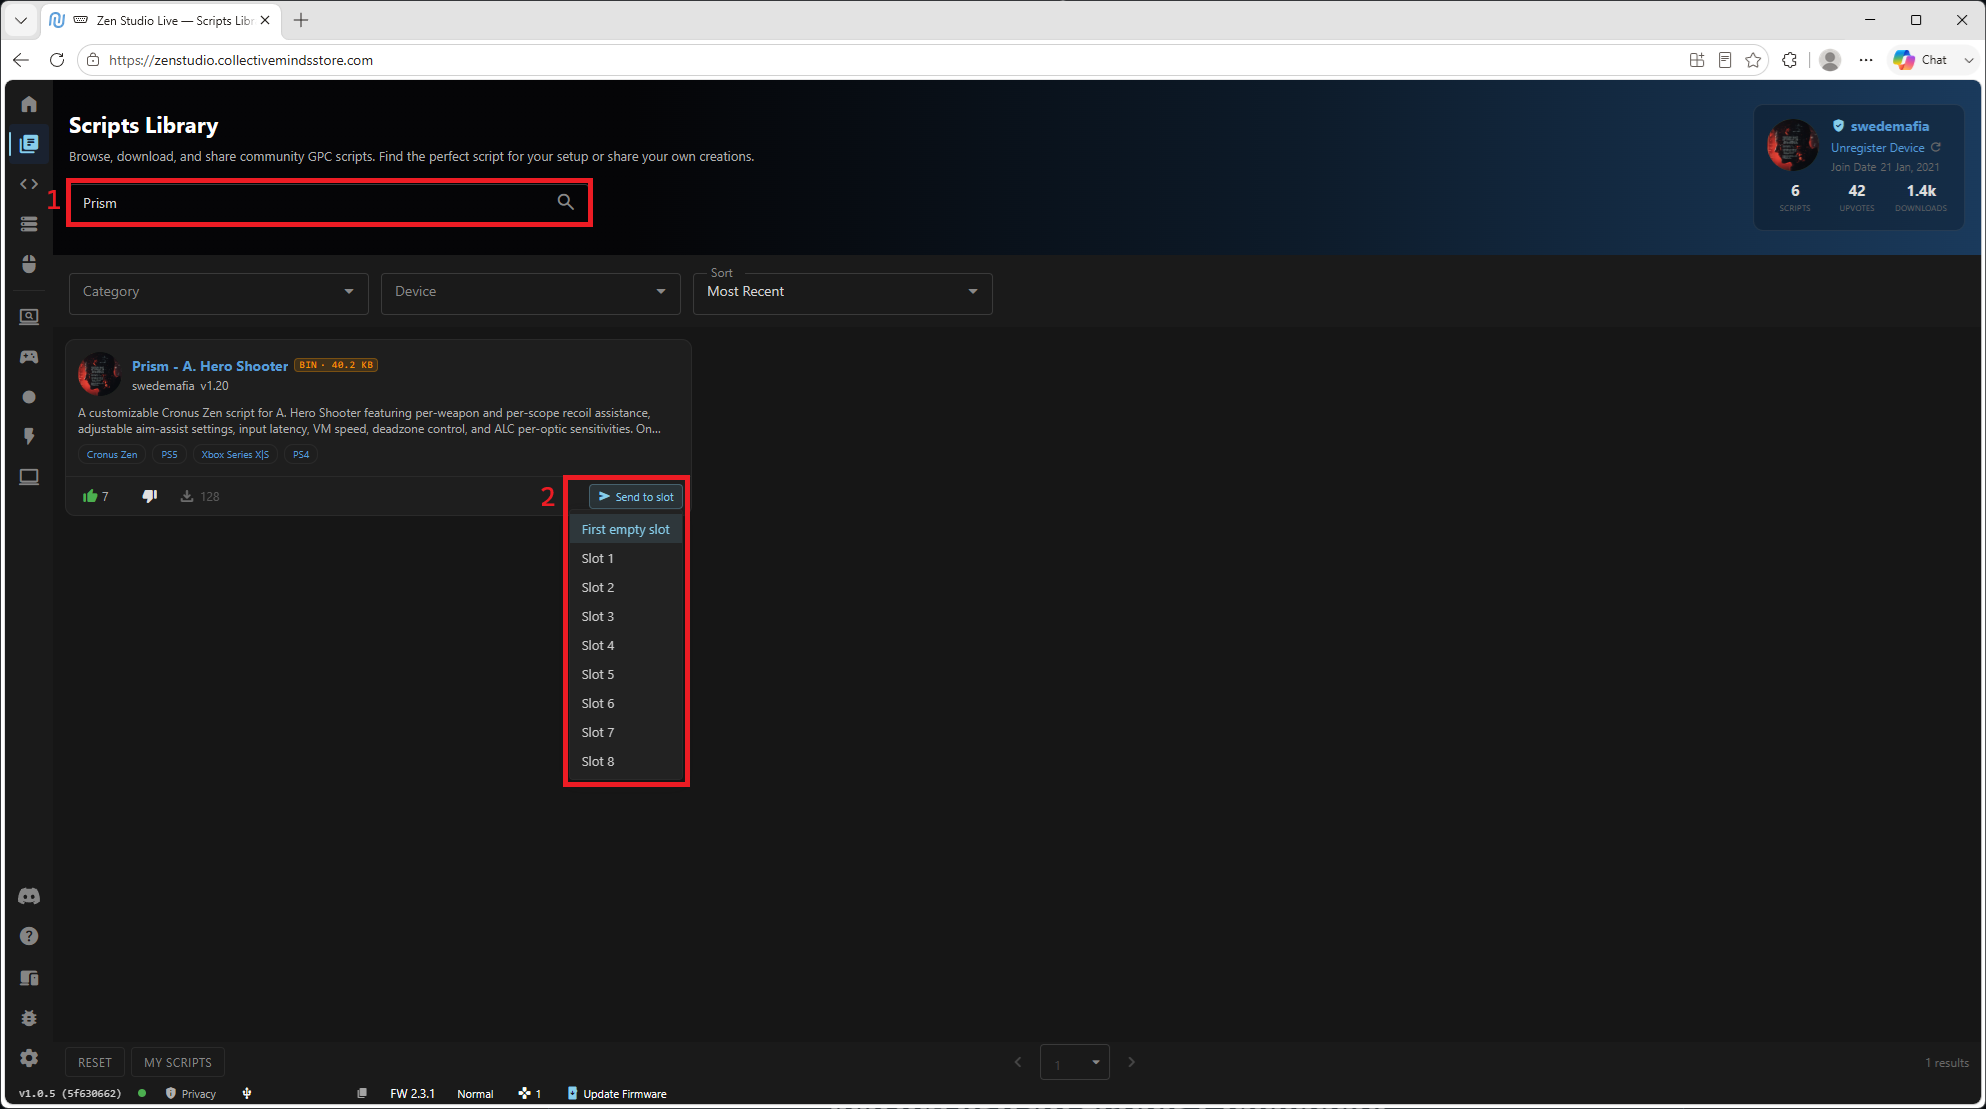
Task: Choose Slot 8 from the menu
Action: pos(626,761)
